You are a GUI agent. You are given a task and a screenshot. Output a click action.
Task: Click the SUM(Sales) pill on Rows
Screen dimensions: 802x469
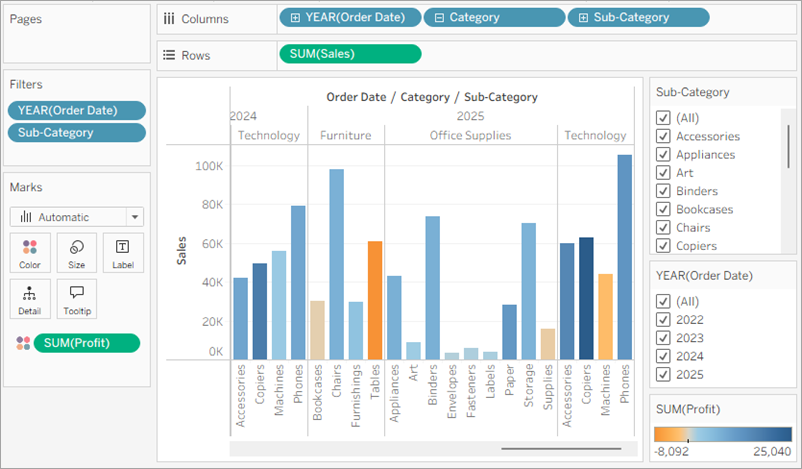tap(350, 54)
